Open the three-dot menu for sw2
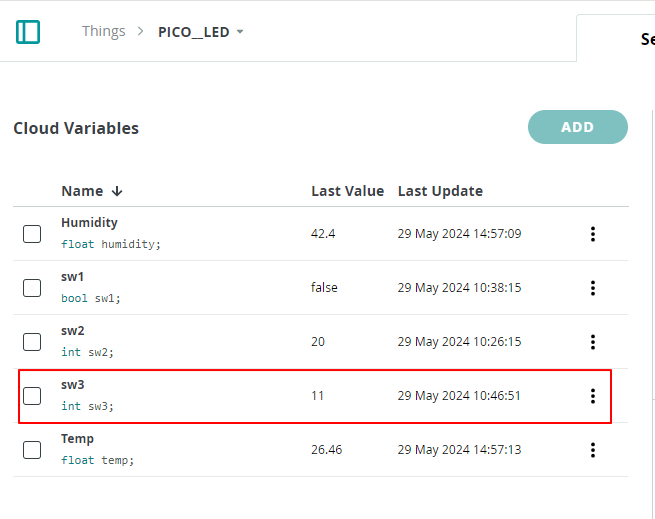Image resolution: width=655 pixels, height=519 pixels. tap(593, 342)
